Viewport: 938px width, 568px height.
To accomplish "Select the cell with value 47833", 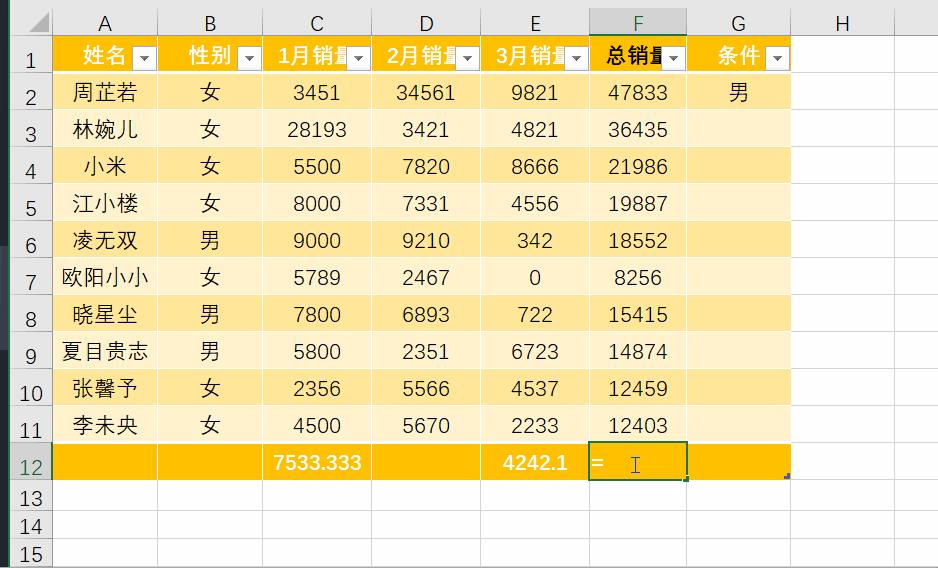I will (x=637, y=93).
